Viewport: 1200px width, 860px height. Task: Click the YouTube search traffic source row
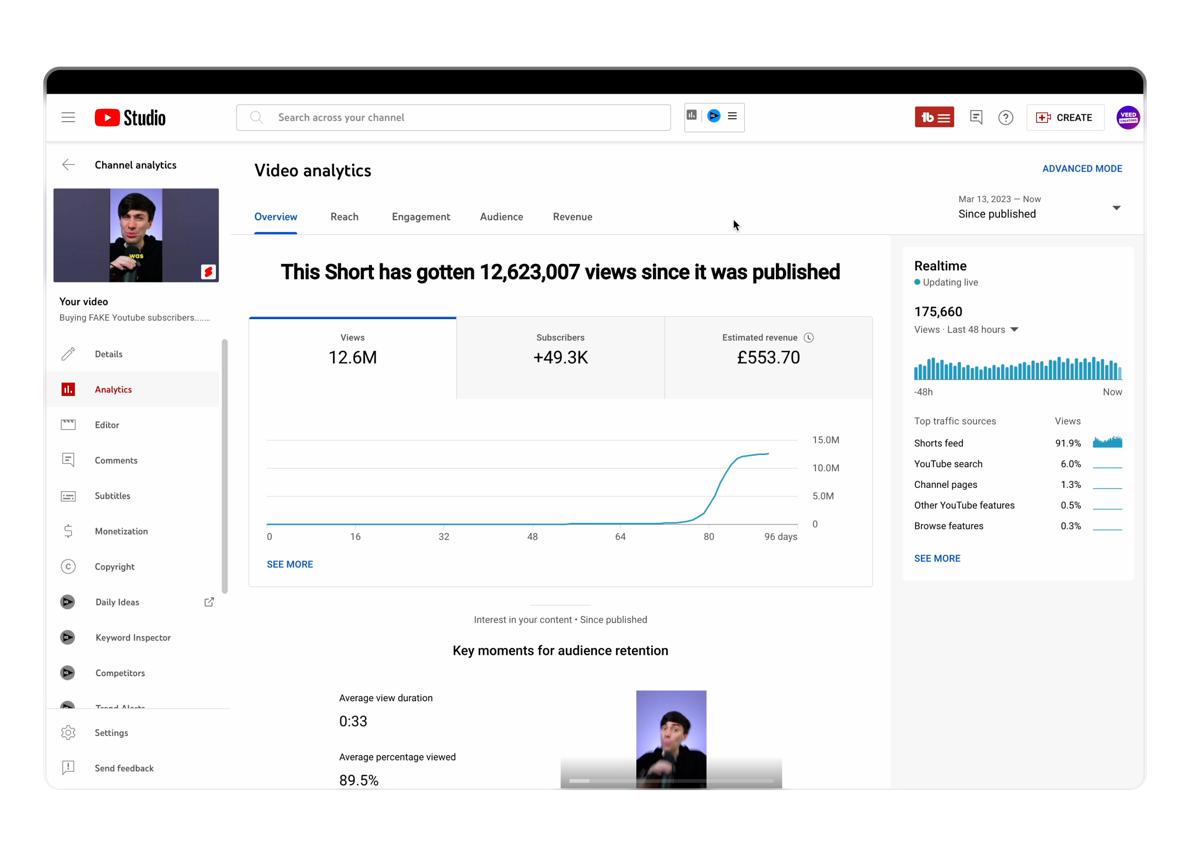[1018, 464]
